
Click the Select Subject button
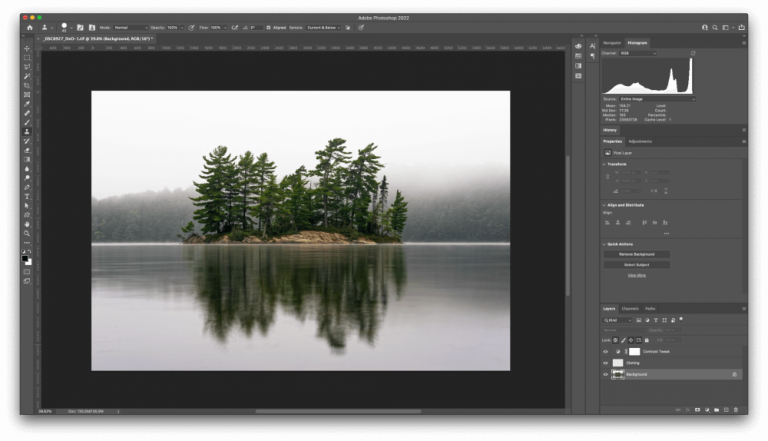point(636,265)
